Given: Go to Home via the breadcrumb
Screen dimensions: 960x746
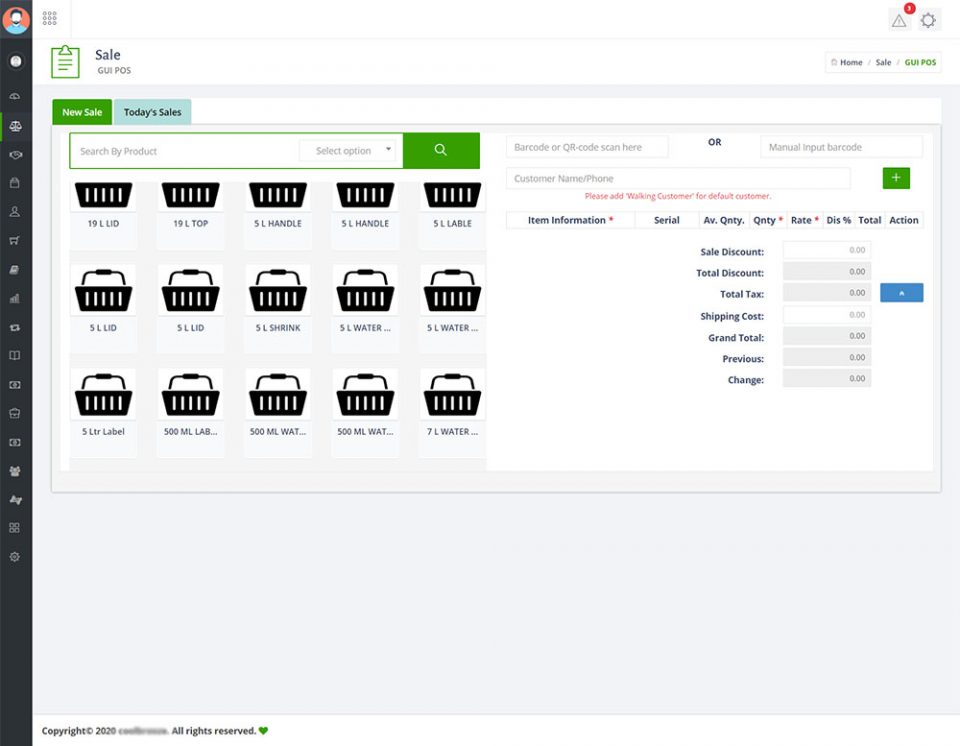Looking at the screenshot, I should coord(850,62).
